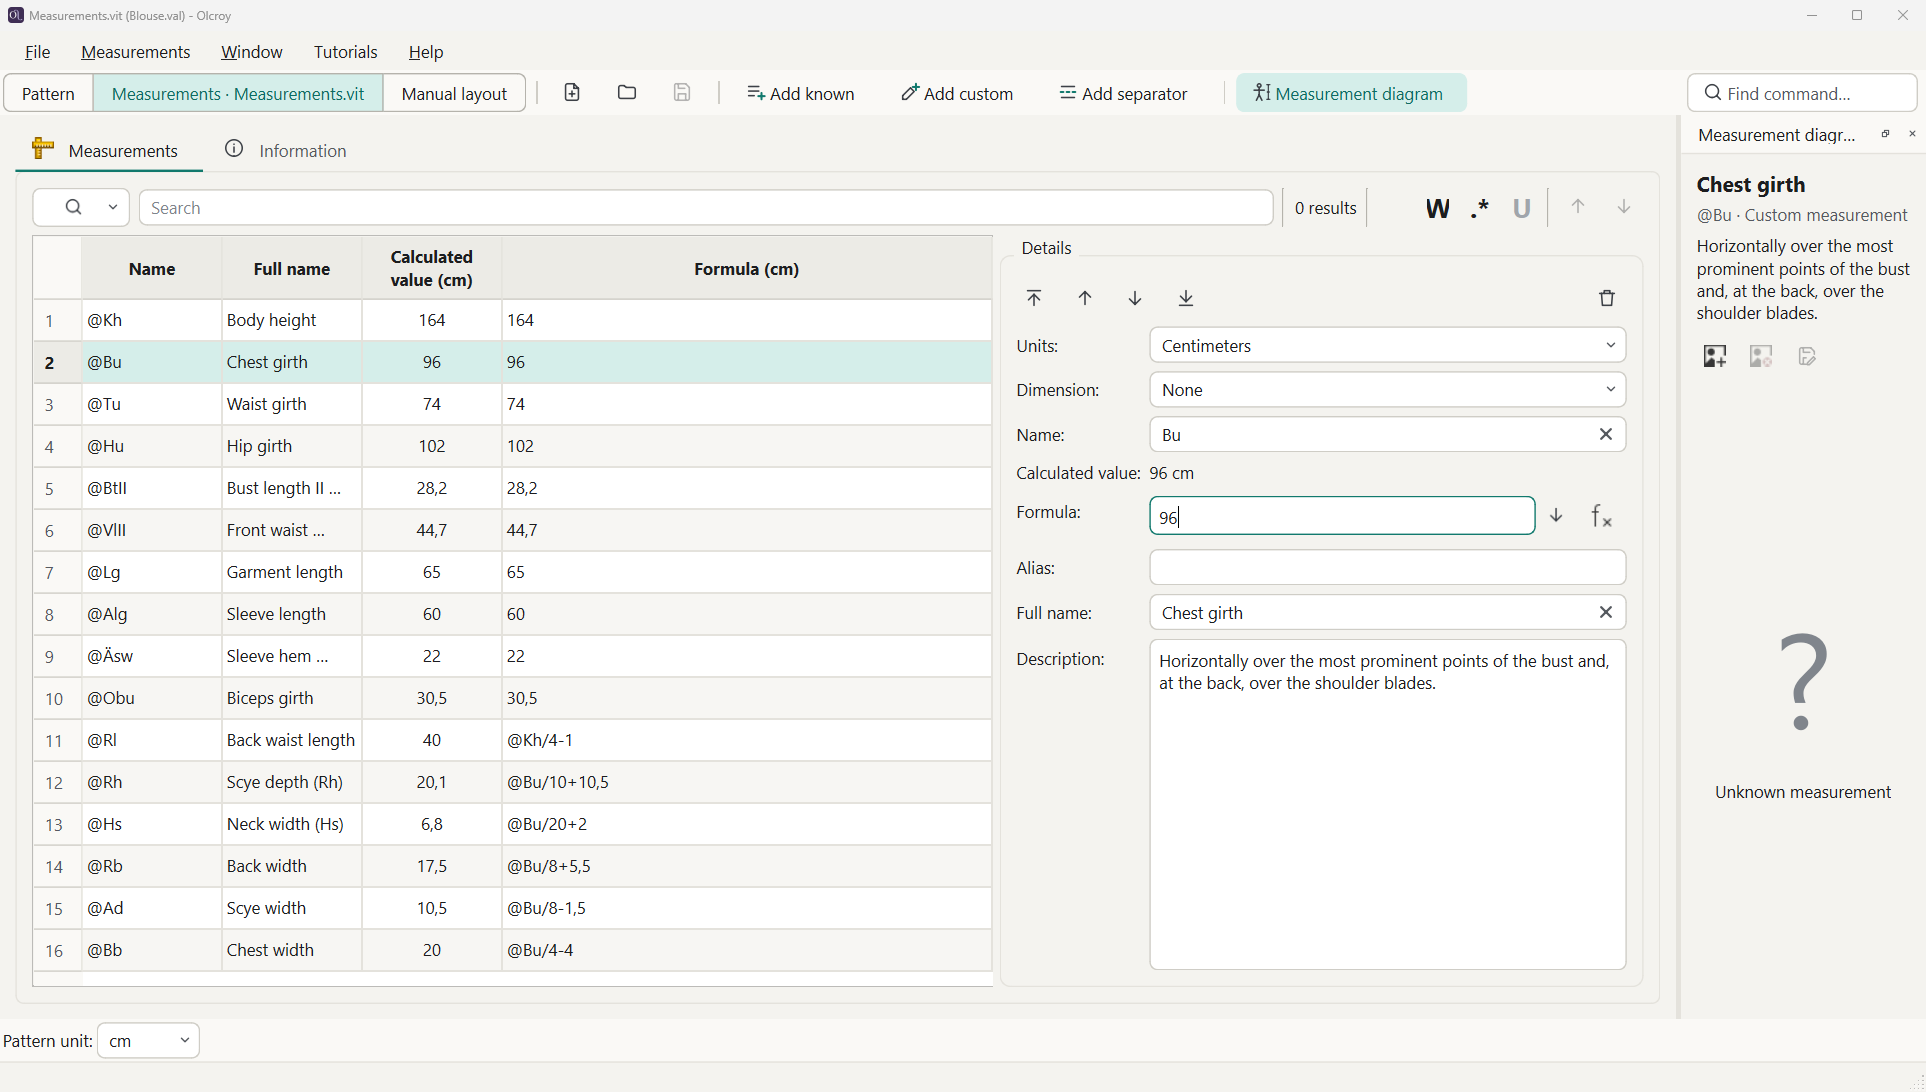Delete the measurement with trash icon
The height and width of the screenshot is (1092, 1926).
(x=1607, y=298)
